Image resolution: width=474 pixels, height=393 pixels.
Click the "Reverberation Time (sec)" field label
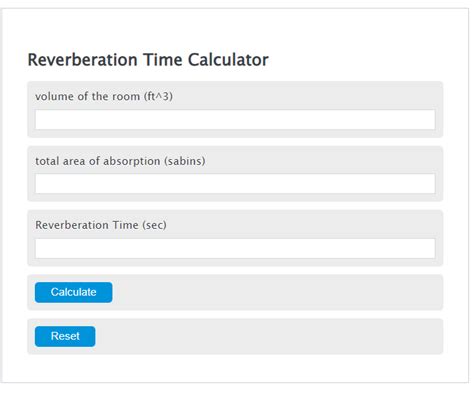click(x=101, y=225)
